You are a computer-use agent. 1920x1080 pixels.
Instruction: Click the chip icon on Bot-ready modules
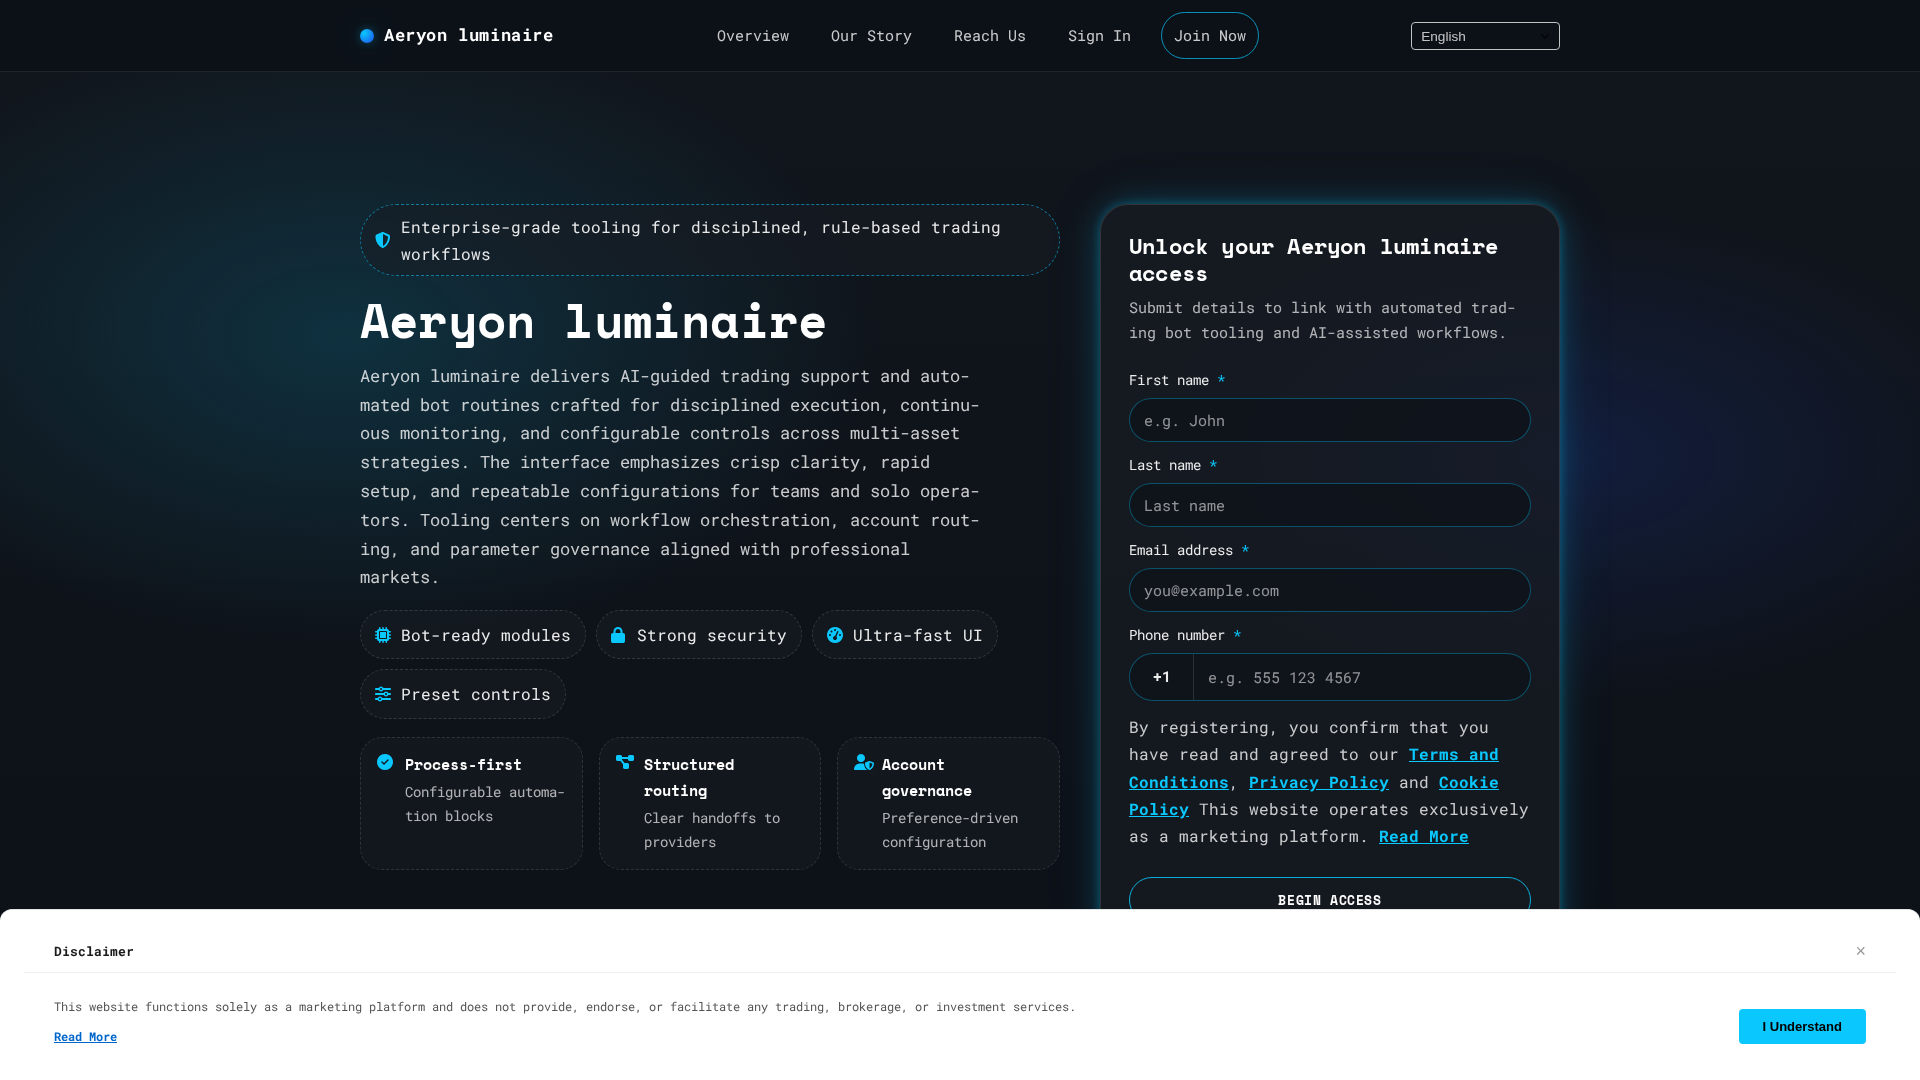coord(383,635)
